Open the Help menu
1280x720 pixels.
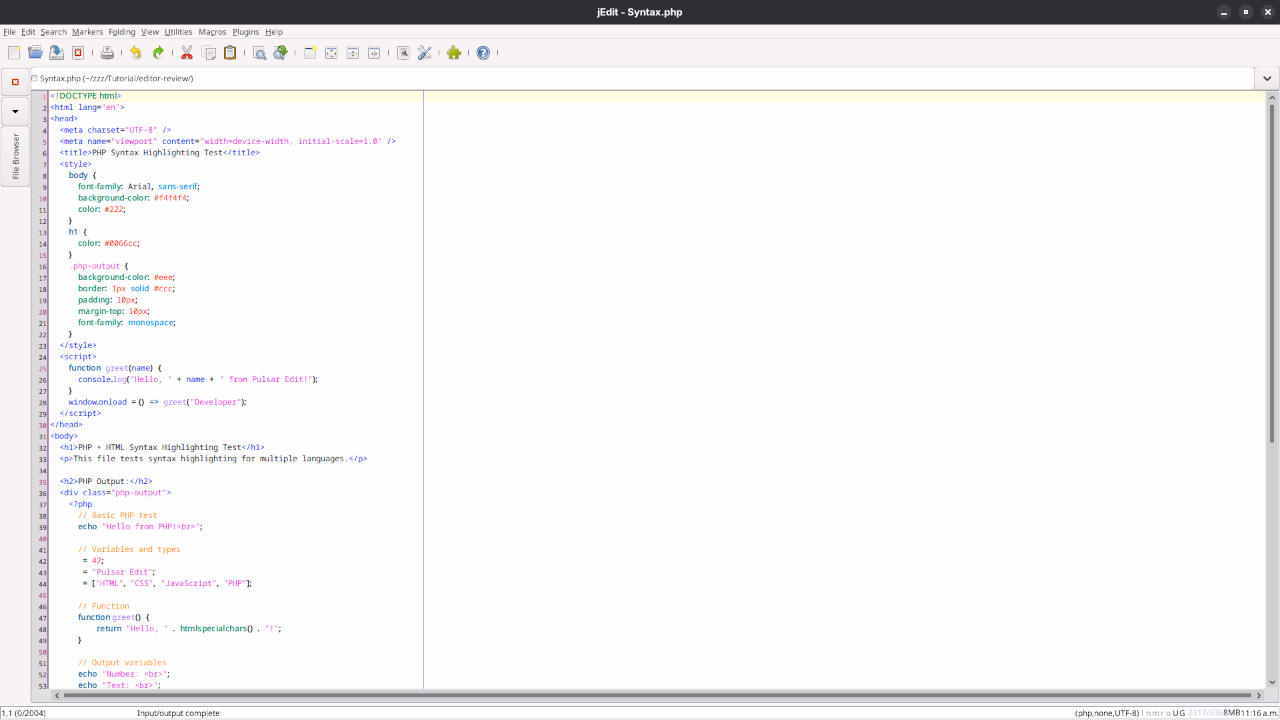click(x=274, y=32)
